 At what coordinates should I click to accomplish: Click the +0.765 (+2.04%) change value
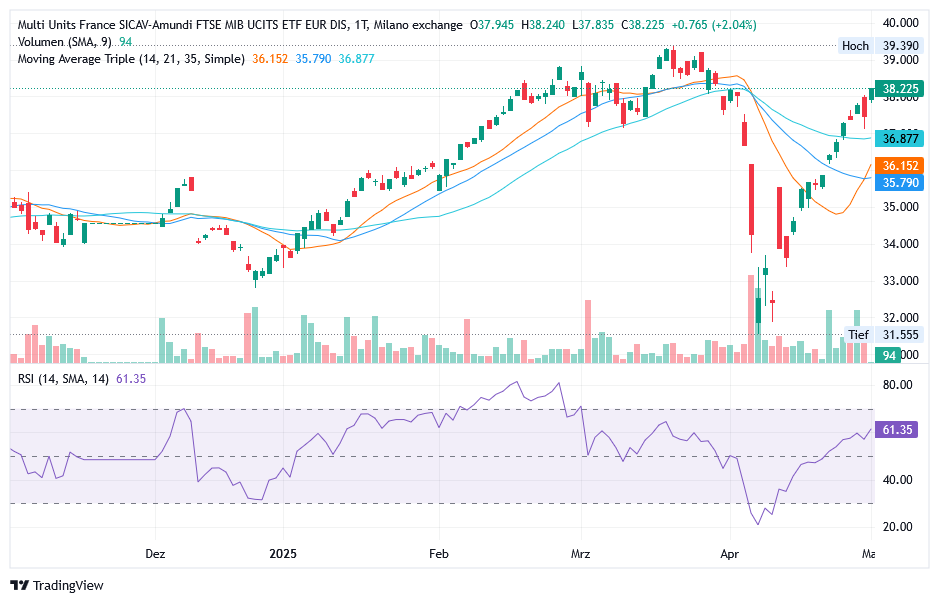714,25
